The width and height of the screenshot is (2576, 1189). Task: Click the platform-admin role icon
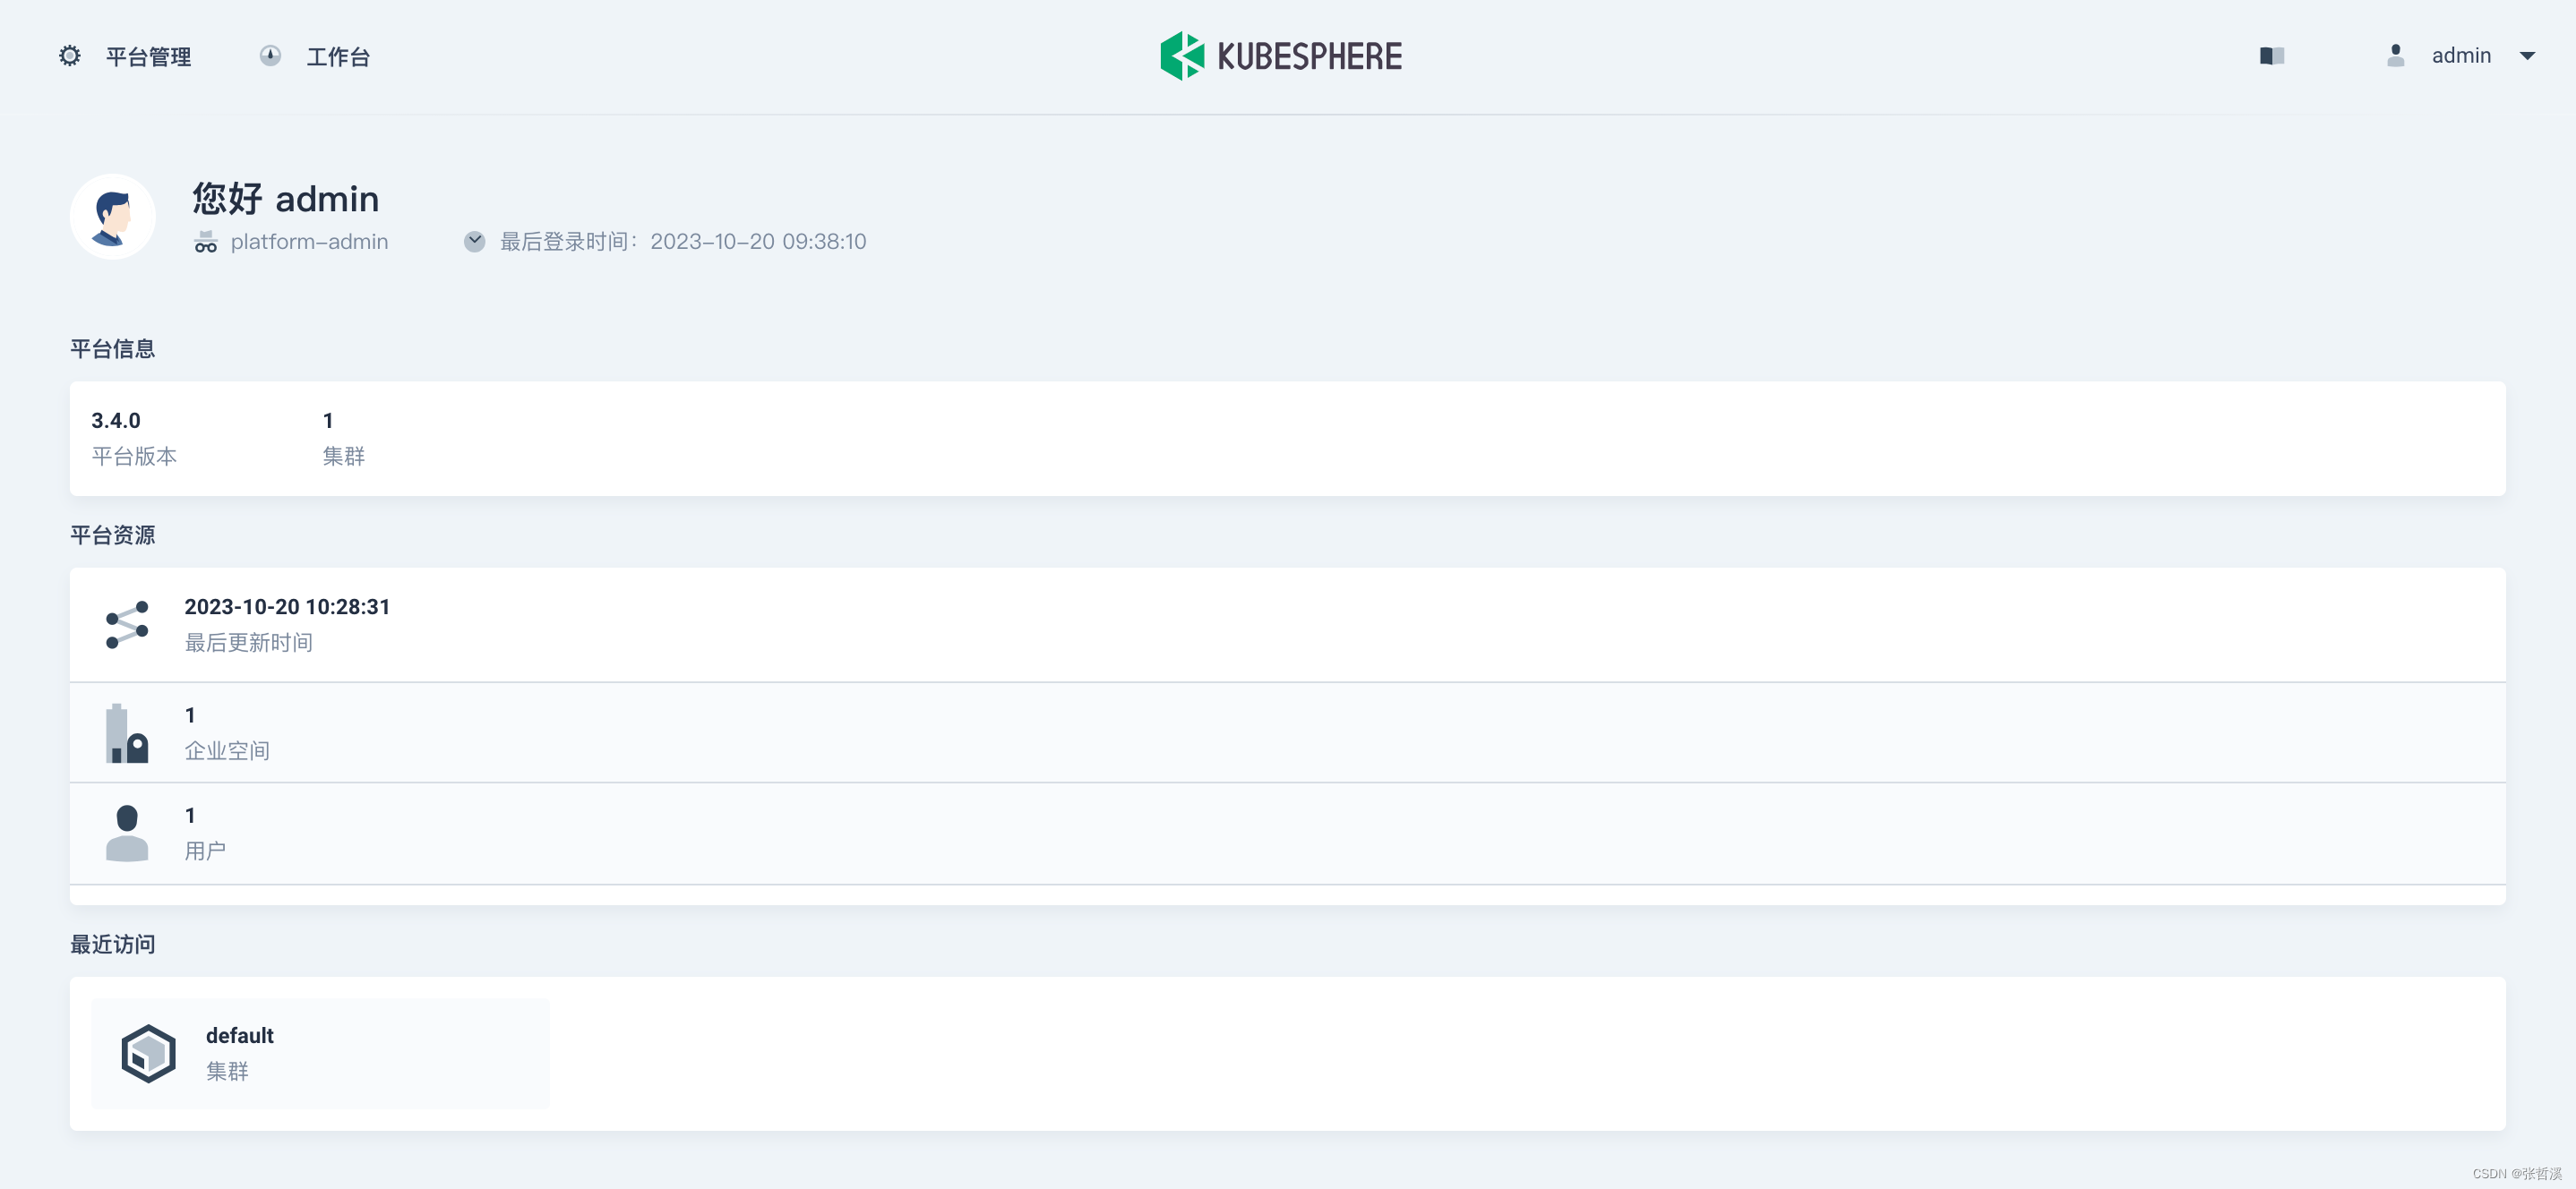[204, 241]
